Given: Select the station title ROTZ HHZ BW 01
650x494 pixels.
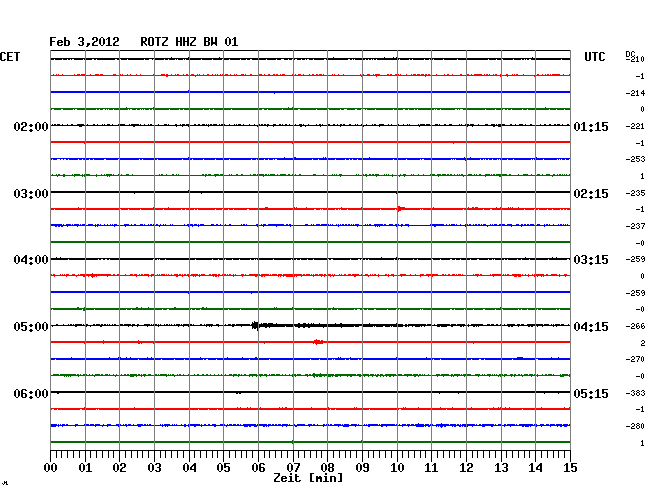Looking at the screenshot, I should (x=189, y=42).
